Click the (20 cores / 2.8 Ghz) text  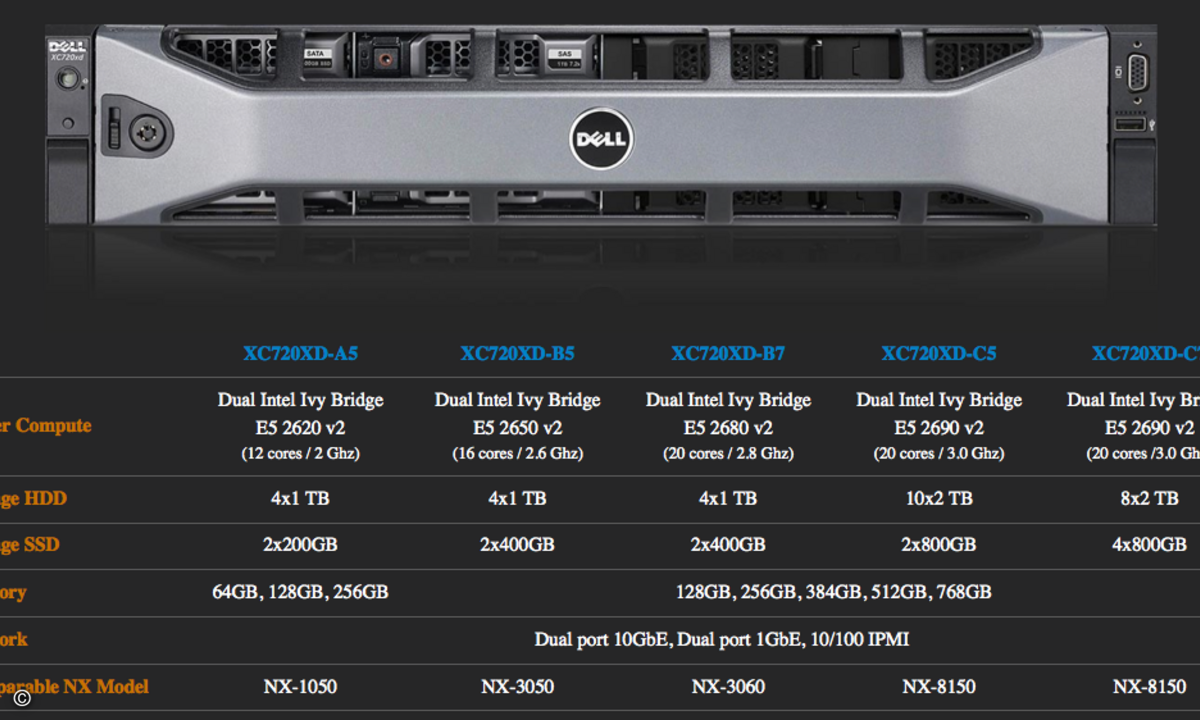coord(728,453)
